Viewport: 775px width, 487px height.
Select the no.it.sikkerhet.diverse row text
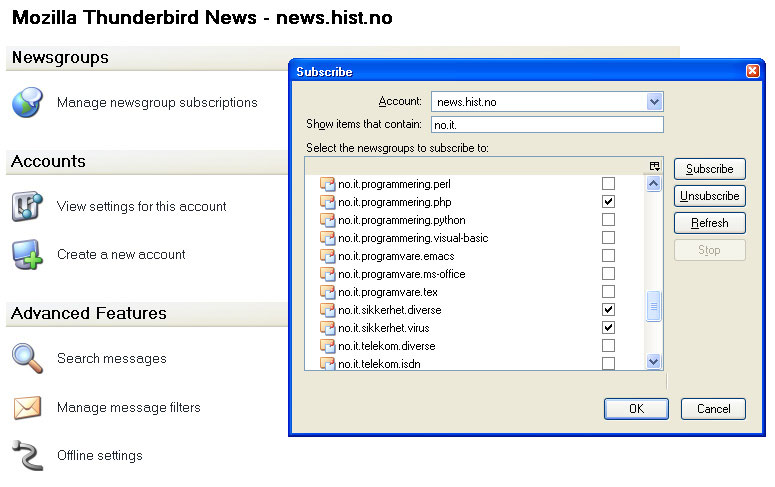click(390, 310)
